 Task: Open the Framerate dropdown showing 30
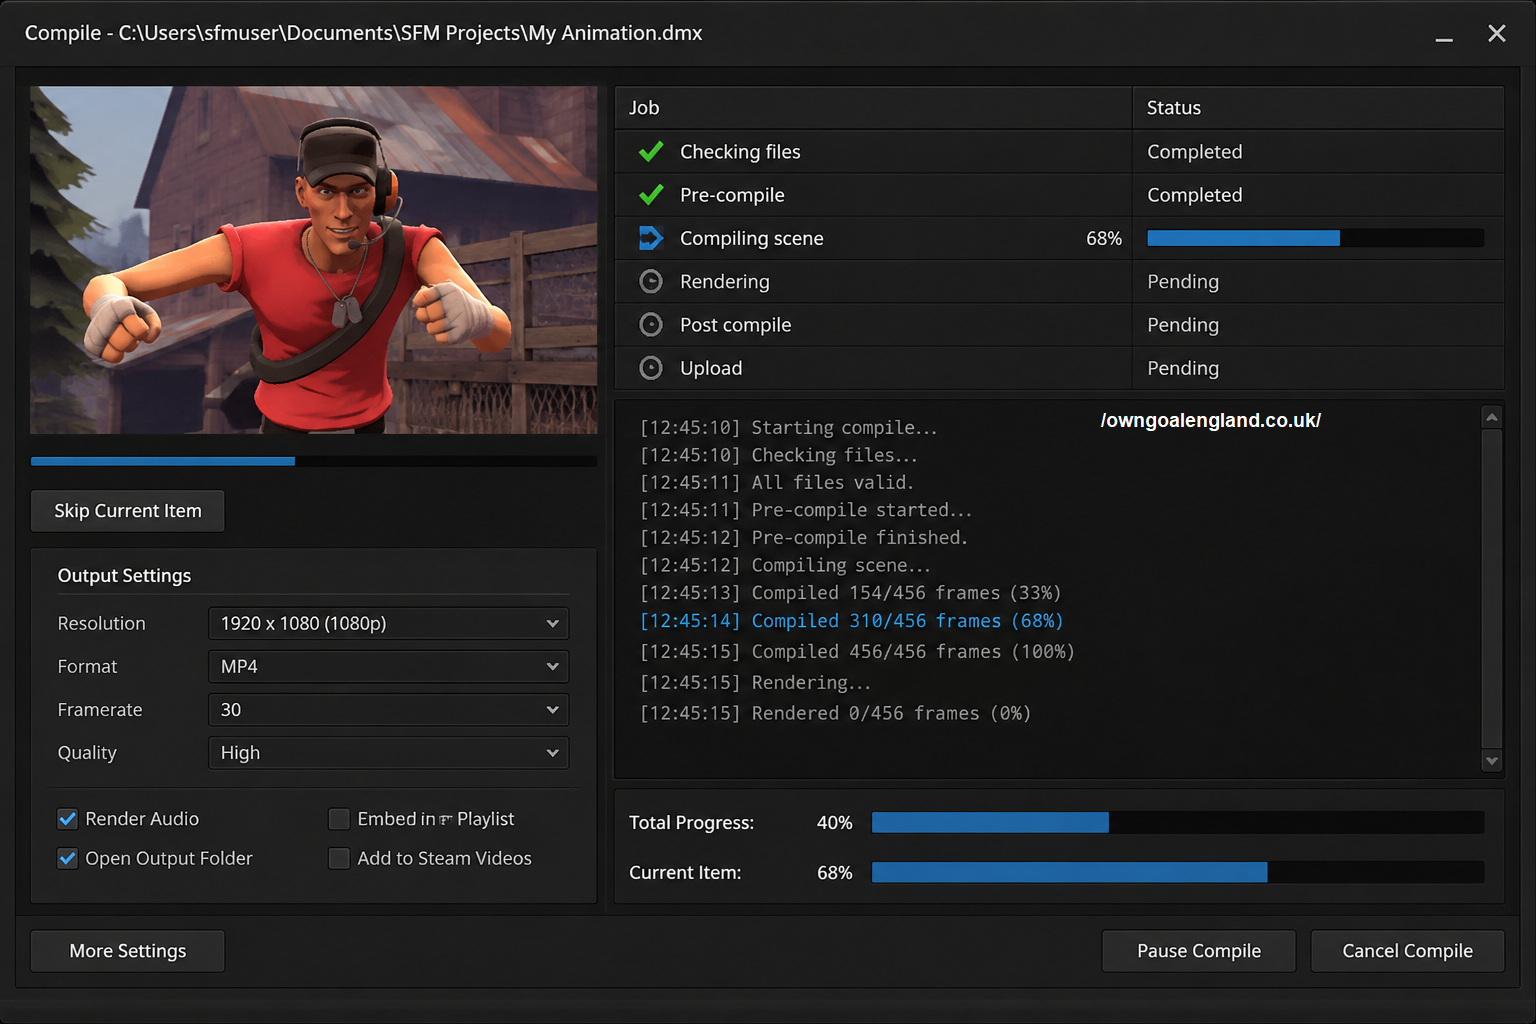click(388, 709)
